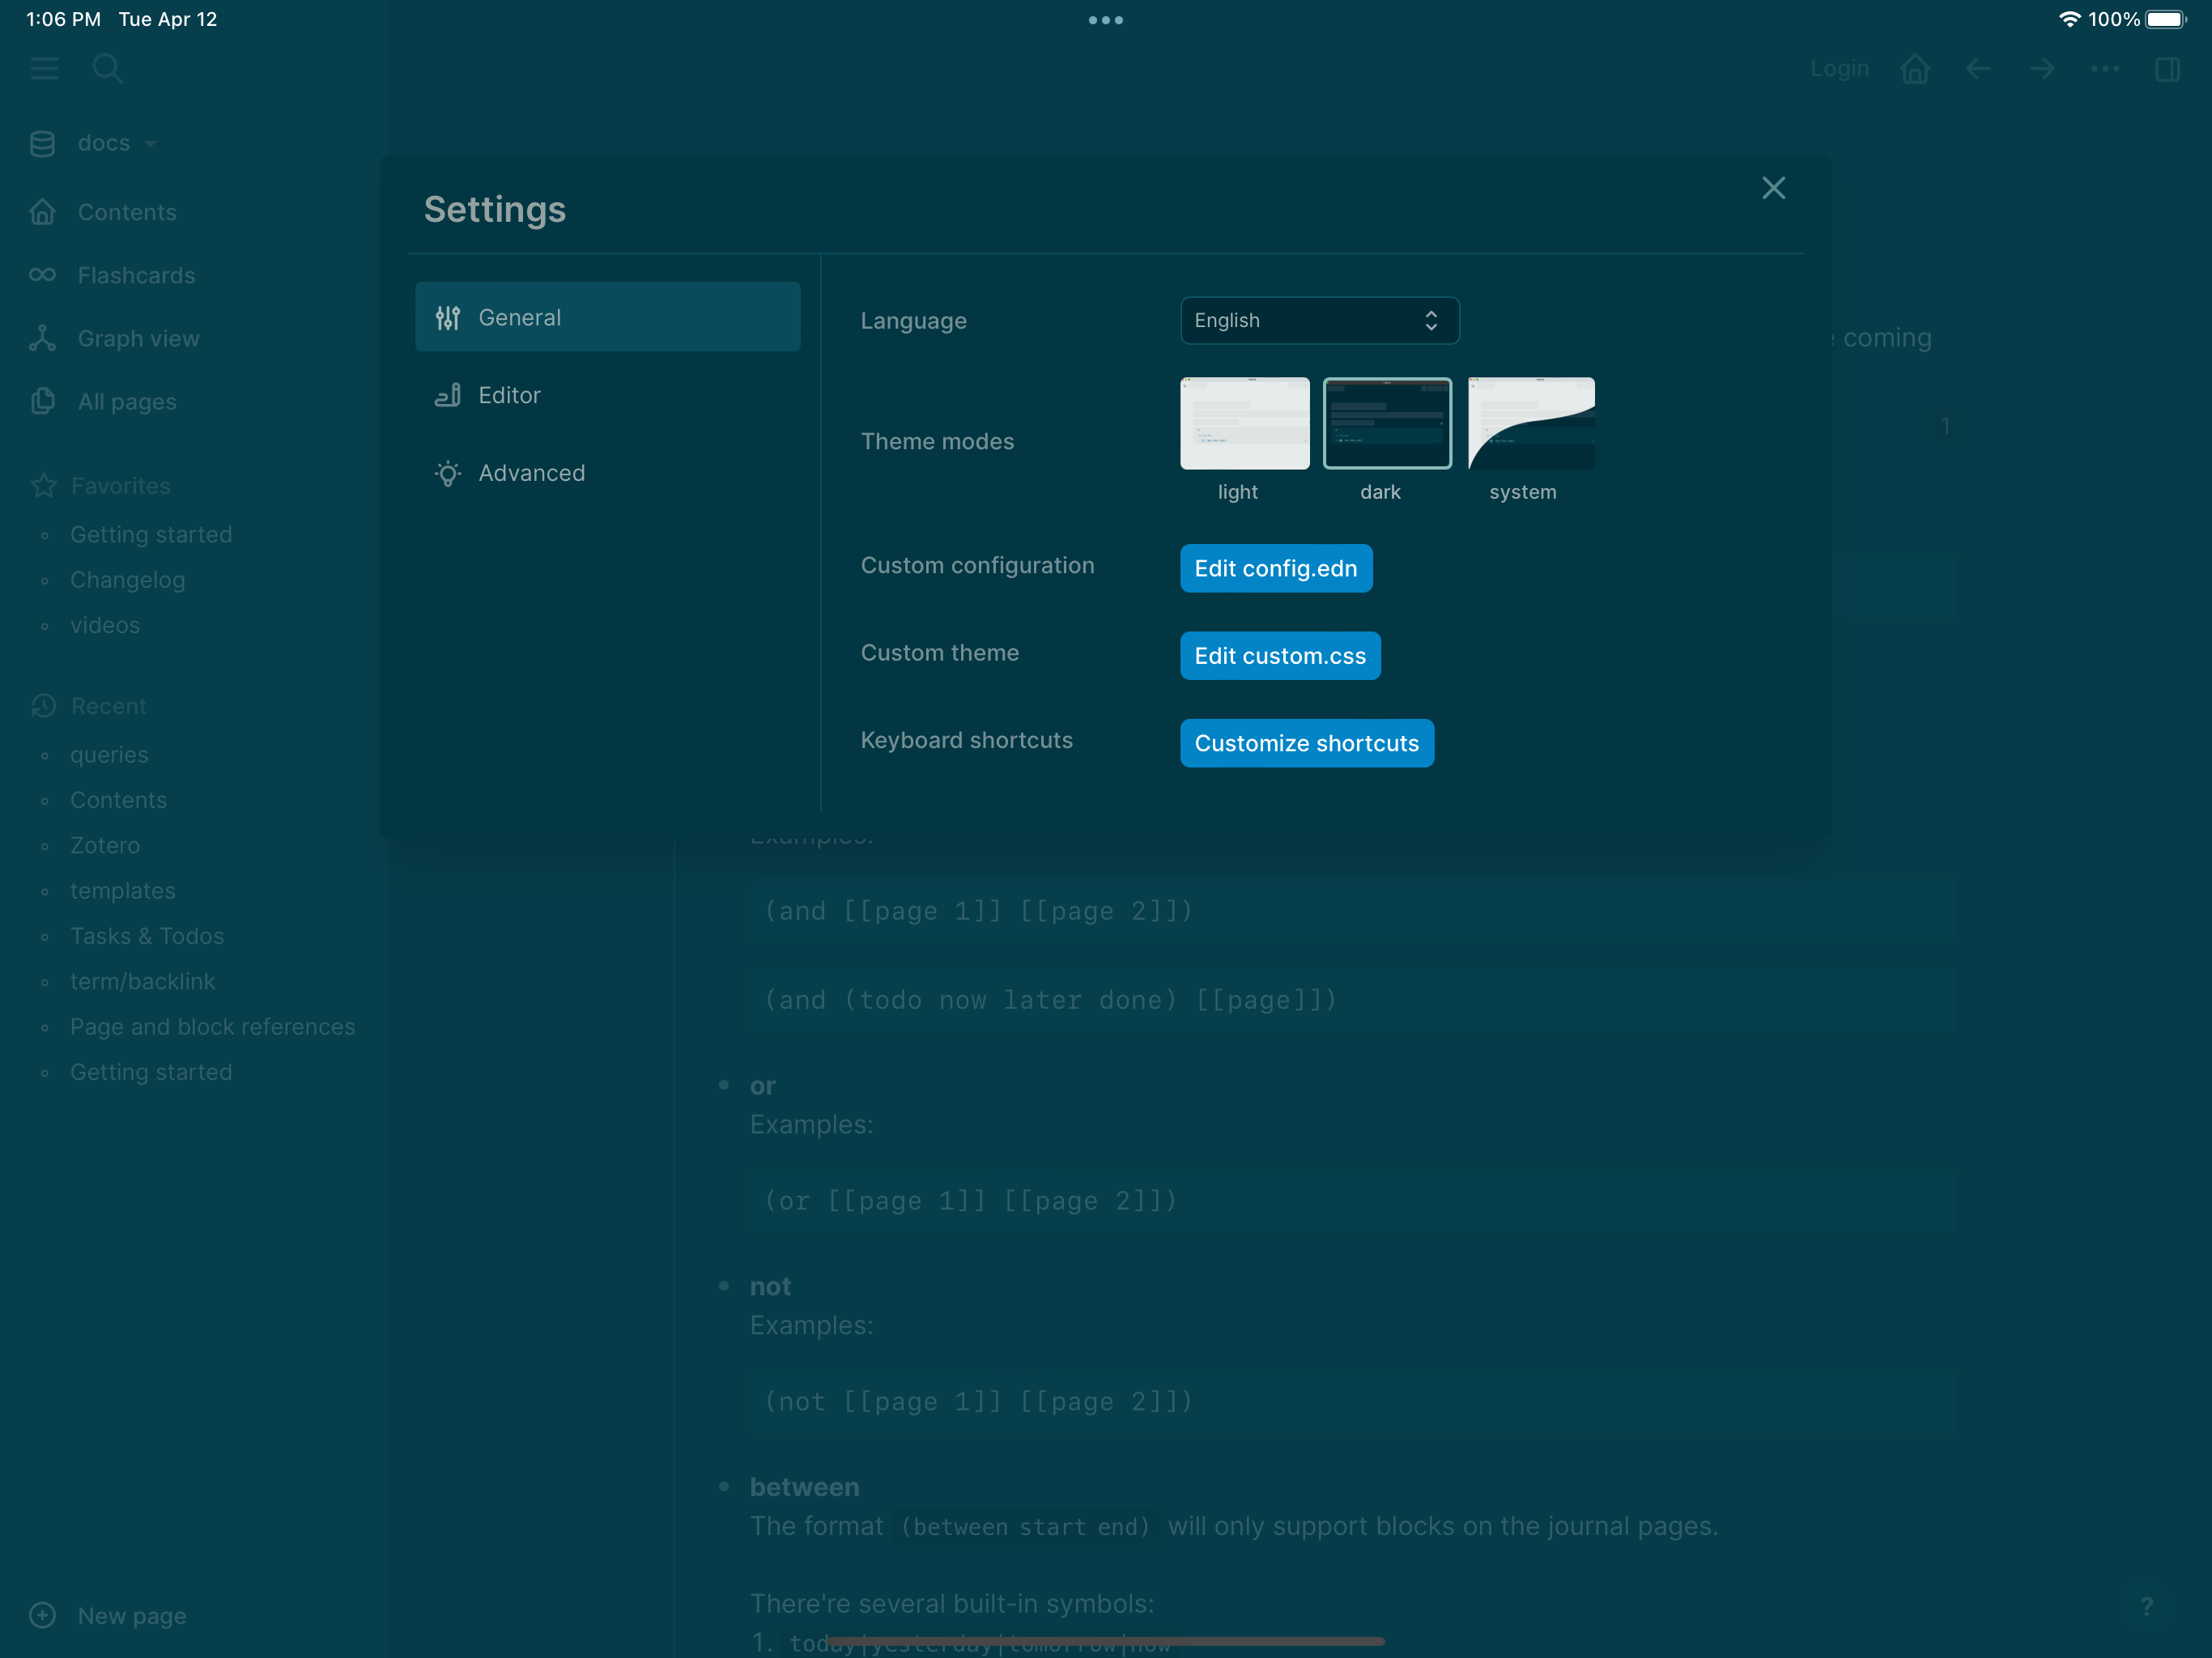Close the Settings dialog
The width and height of the screenshot is (2212, 1658).
[1773, 188]
